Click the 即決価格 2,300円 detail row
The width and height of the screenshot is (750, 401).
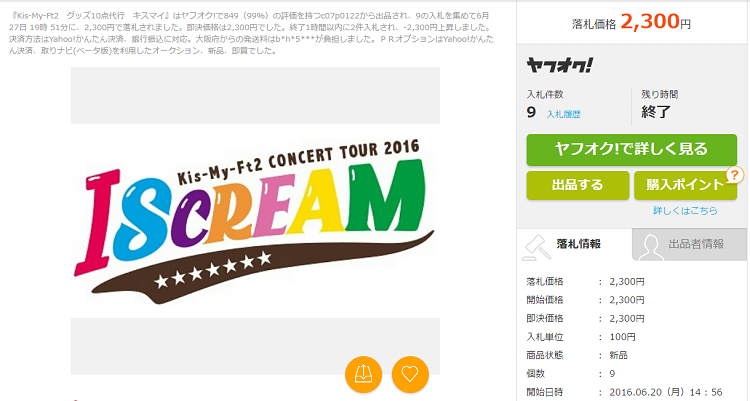point(585,319)
